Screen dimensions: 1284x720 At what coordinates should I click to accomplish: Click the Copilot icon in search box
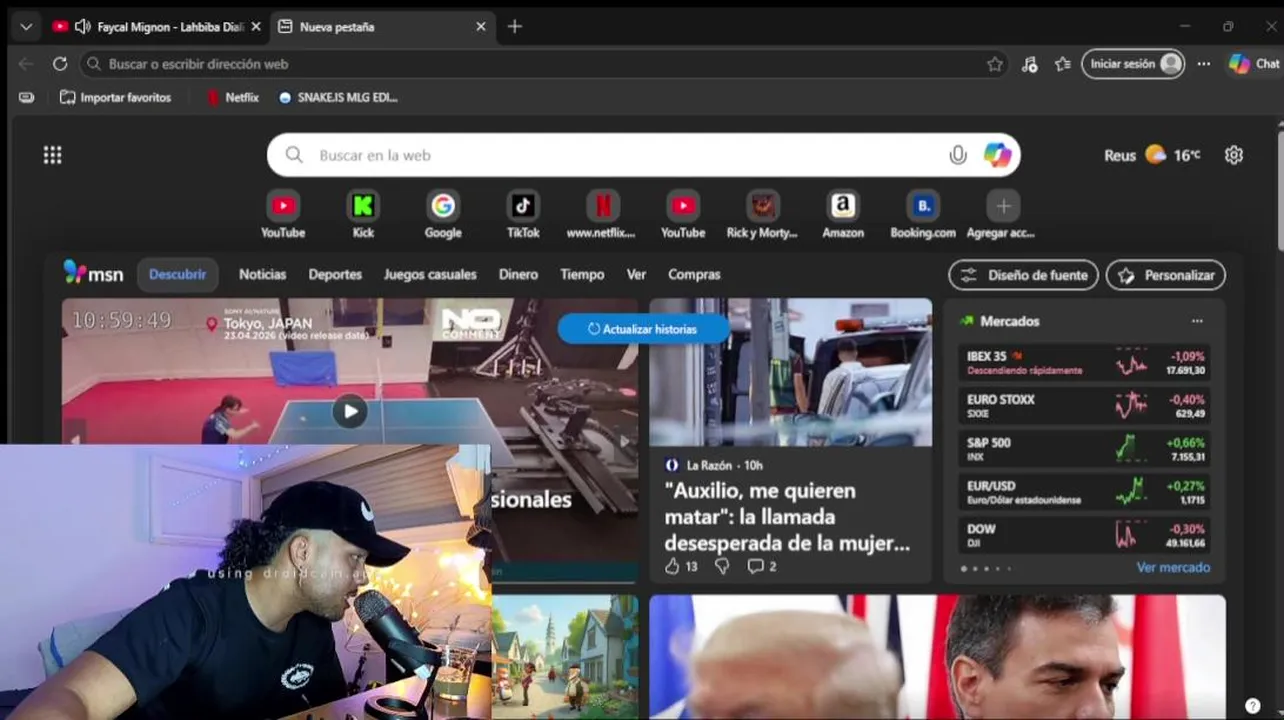click(997, 155)
